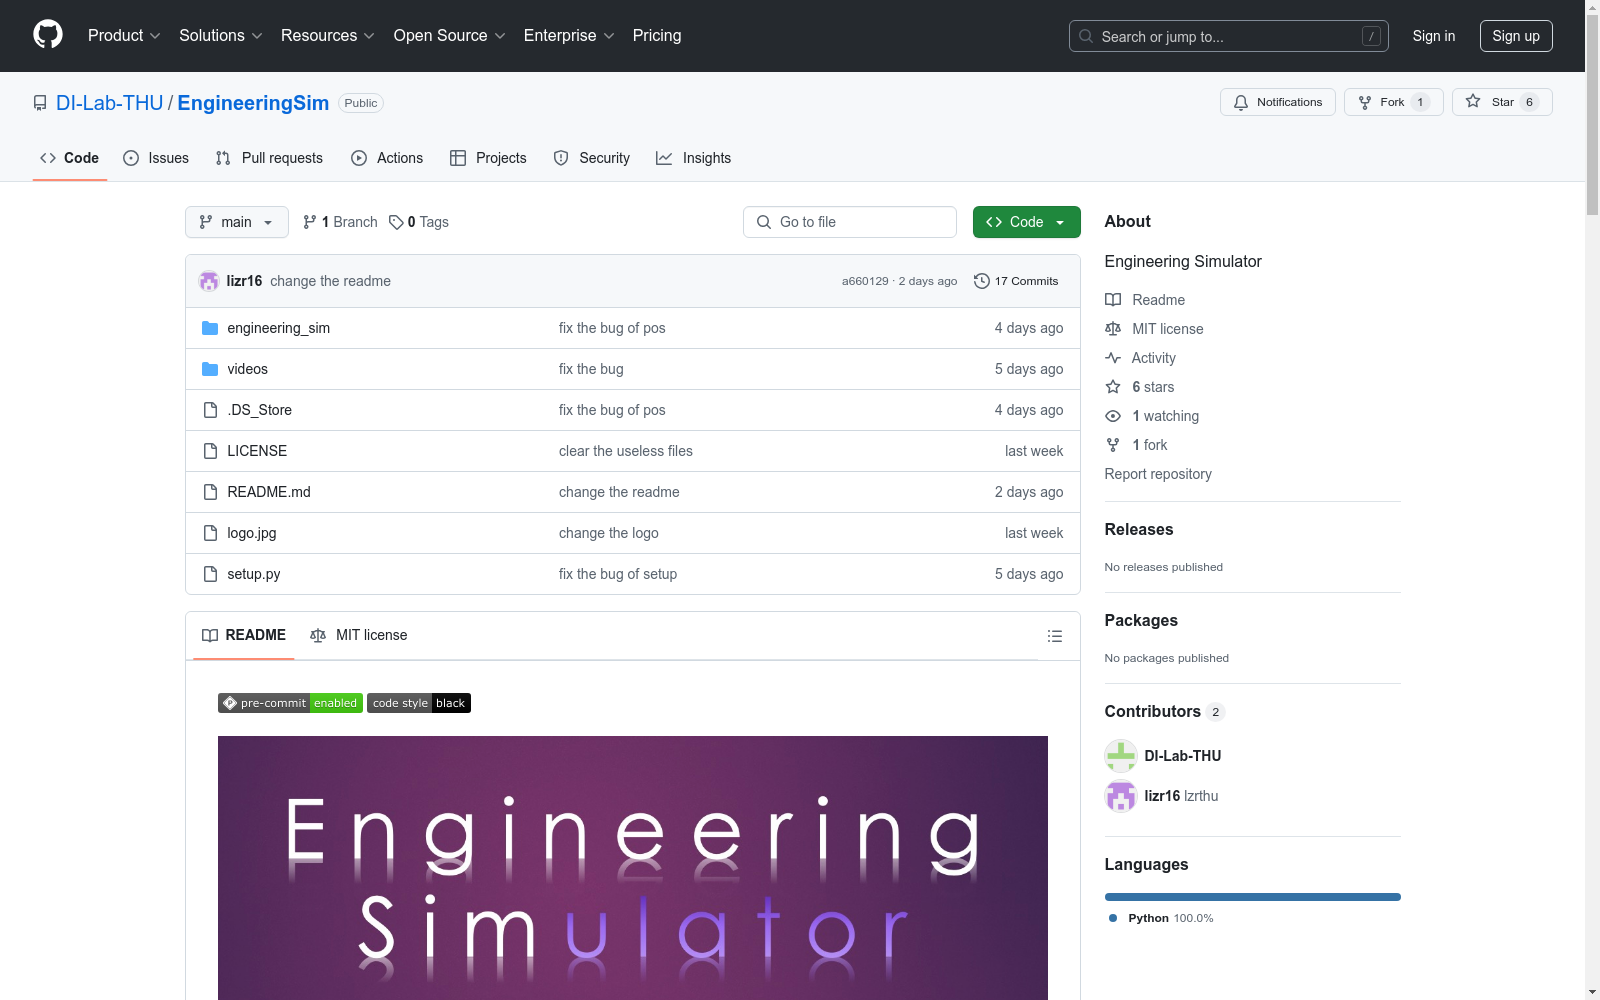This screenshot has width=1600, height=1000.
Task: Star the EngineeringSim repository
Action: (x=1502, y=102)
